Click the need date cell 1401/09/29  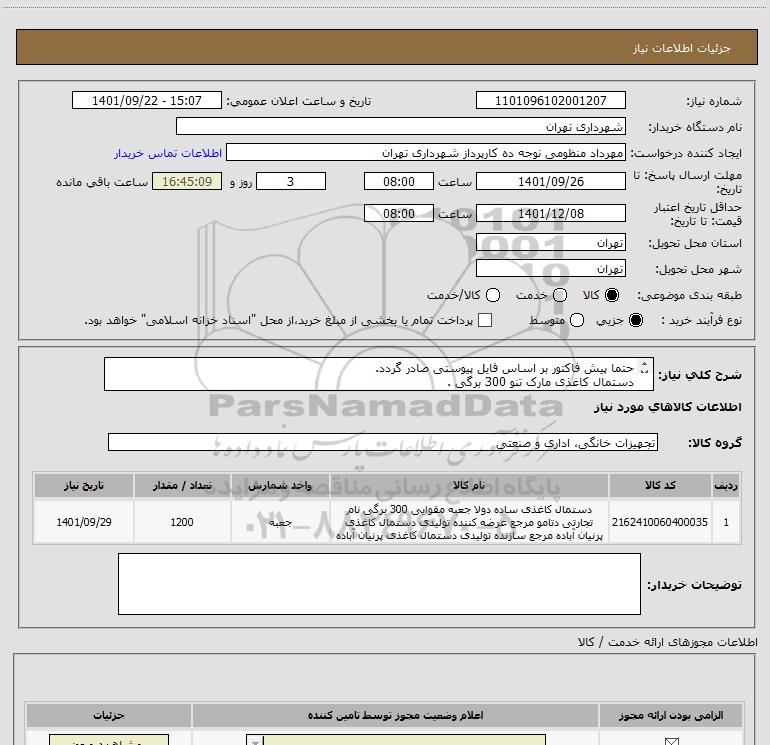click(x=83, y=522)
